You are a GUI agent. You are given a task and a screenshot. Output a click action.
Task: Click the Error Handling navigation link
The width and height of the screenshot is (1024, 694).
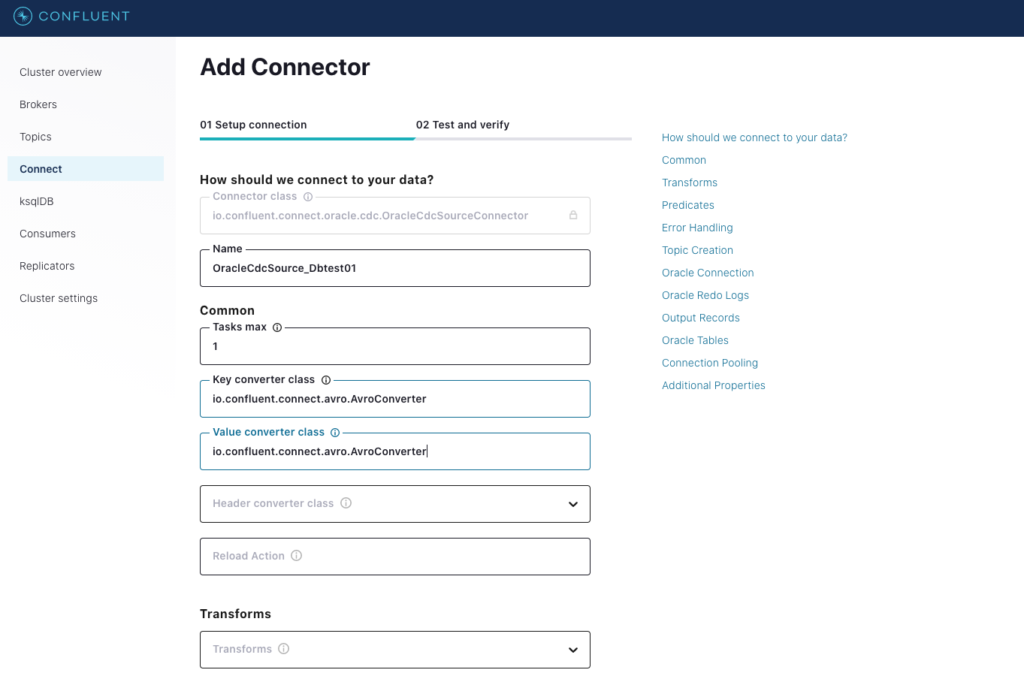697,227
